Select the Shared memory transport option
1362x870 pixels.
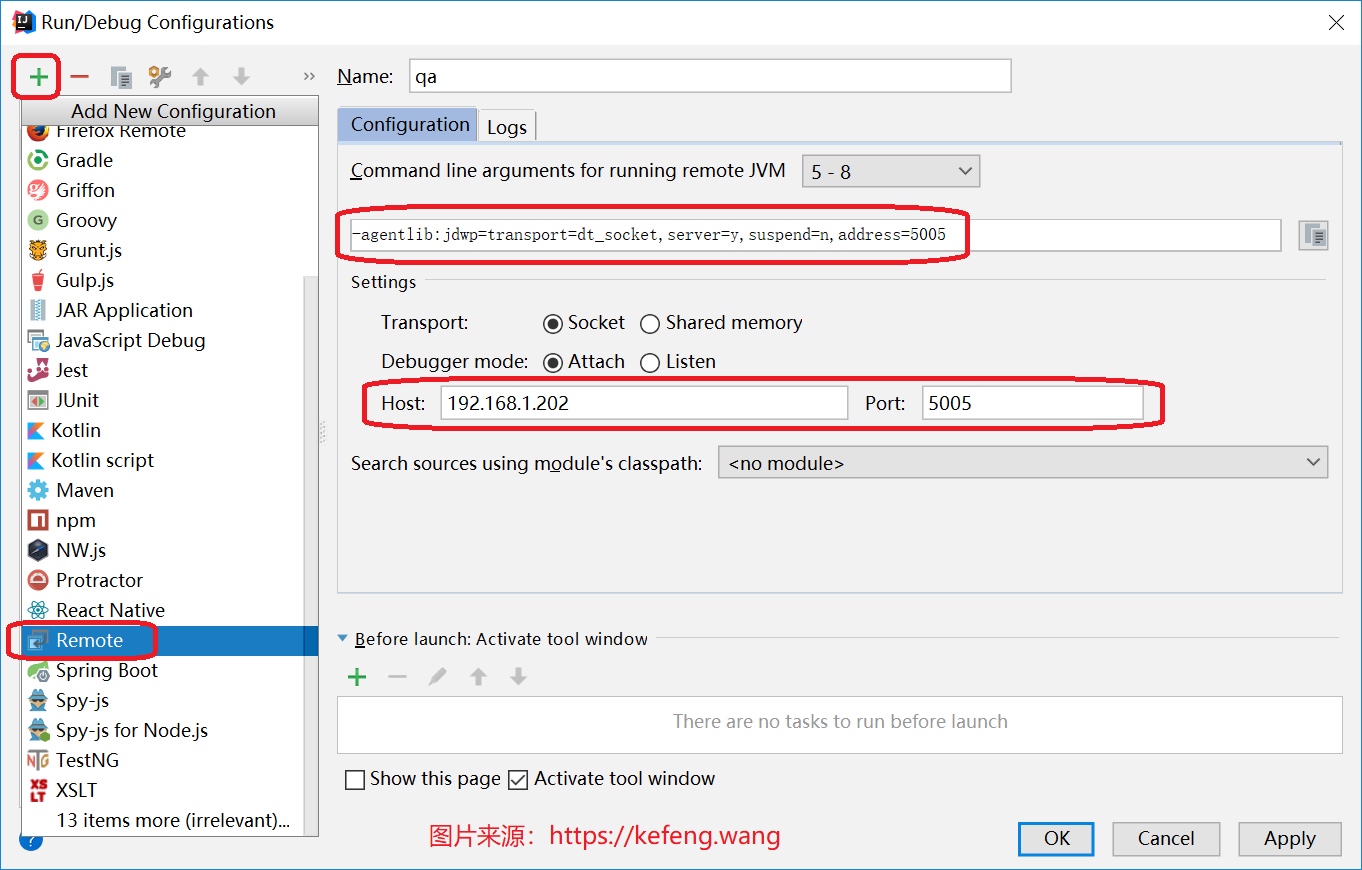pos(650,324)
